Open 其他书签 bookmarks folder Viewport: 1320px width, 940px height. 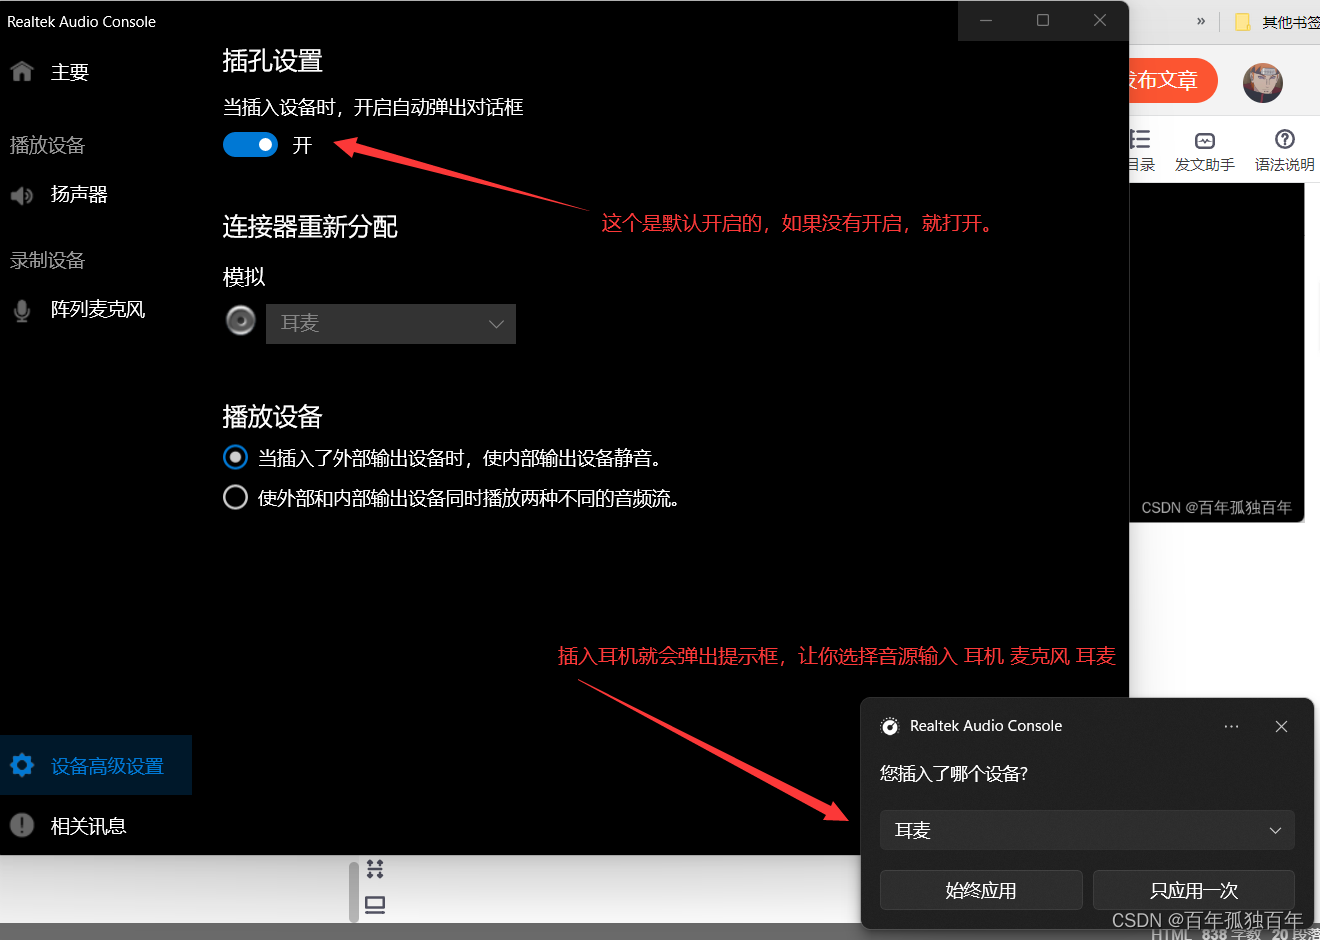1278,22
